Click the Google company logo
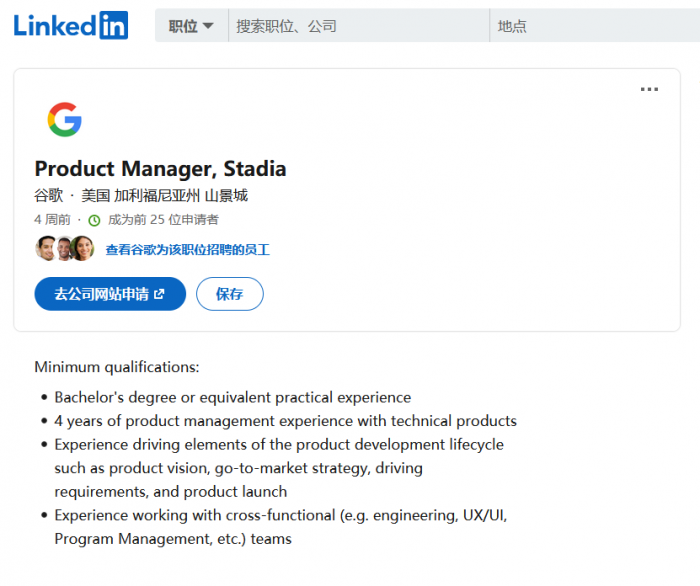Image resolution: width=700 pixels, height=586 pixels. point(65,120)
